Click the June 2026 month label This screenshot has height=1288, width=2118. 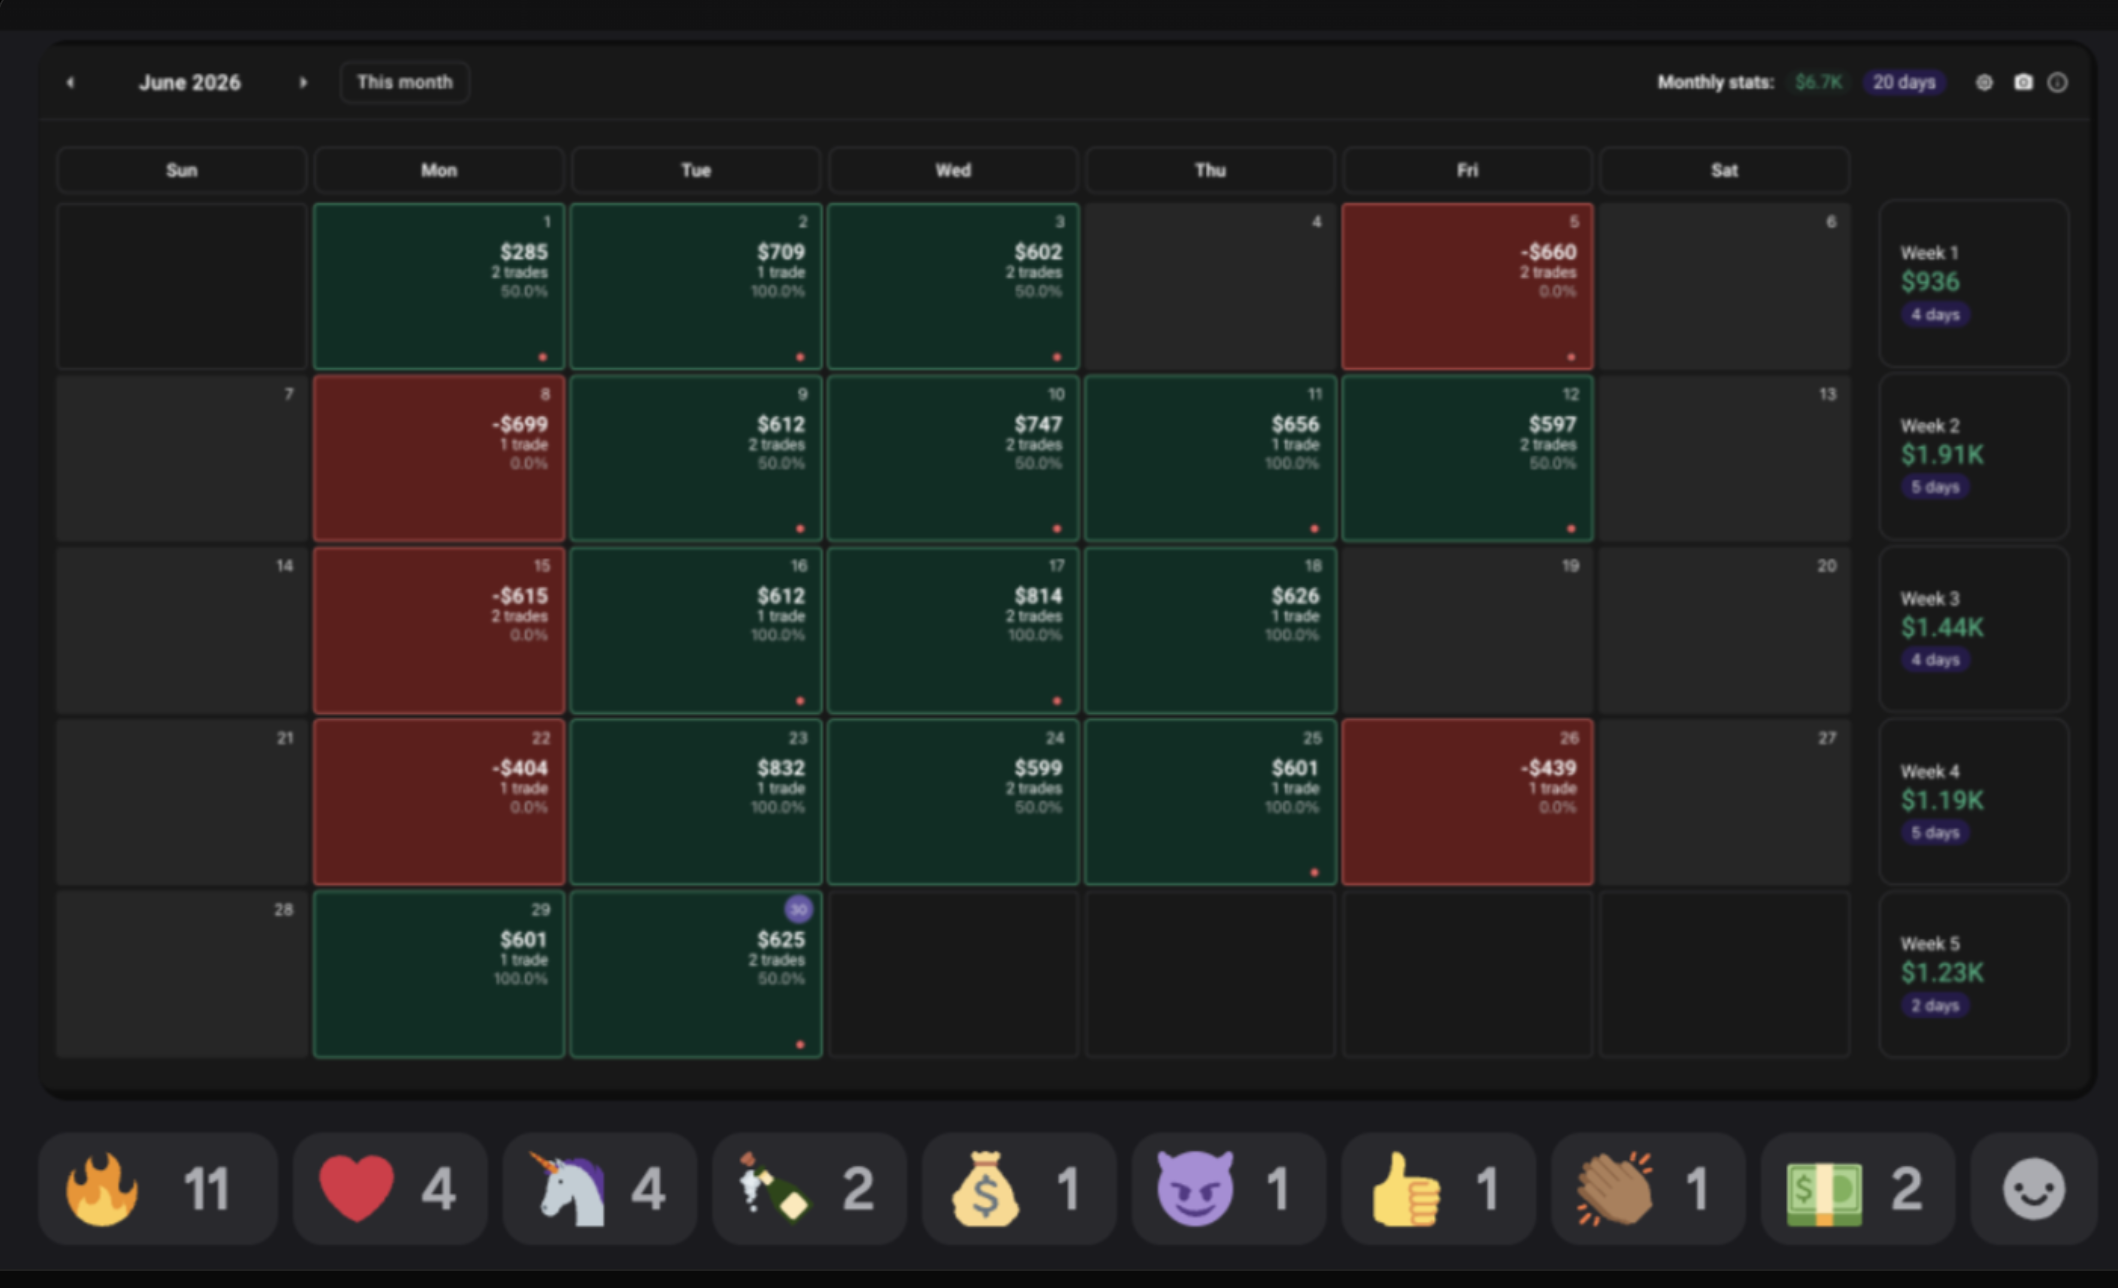click(189, 83)
